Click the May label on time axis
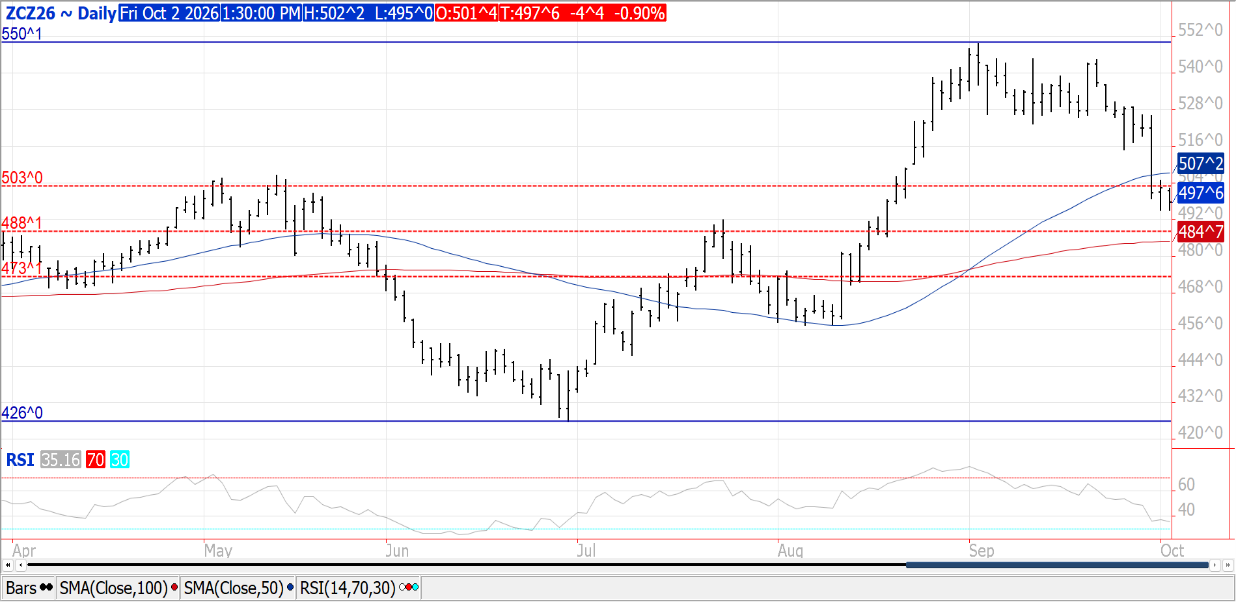This screenshot has width=1236, height=602. click(218, 550)
